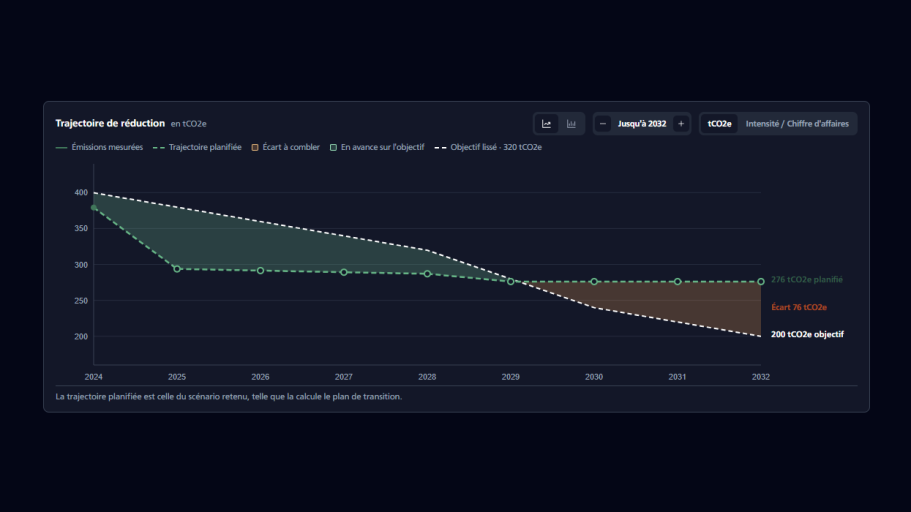911x512 pixels.
Task: Click the 'en tCO2e' subtitle text
Action: tap(188, 124)
